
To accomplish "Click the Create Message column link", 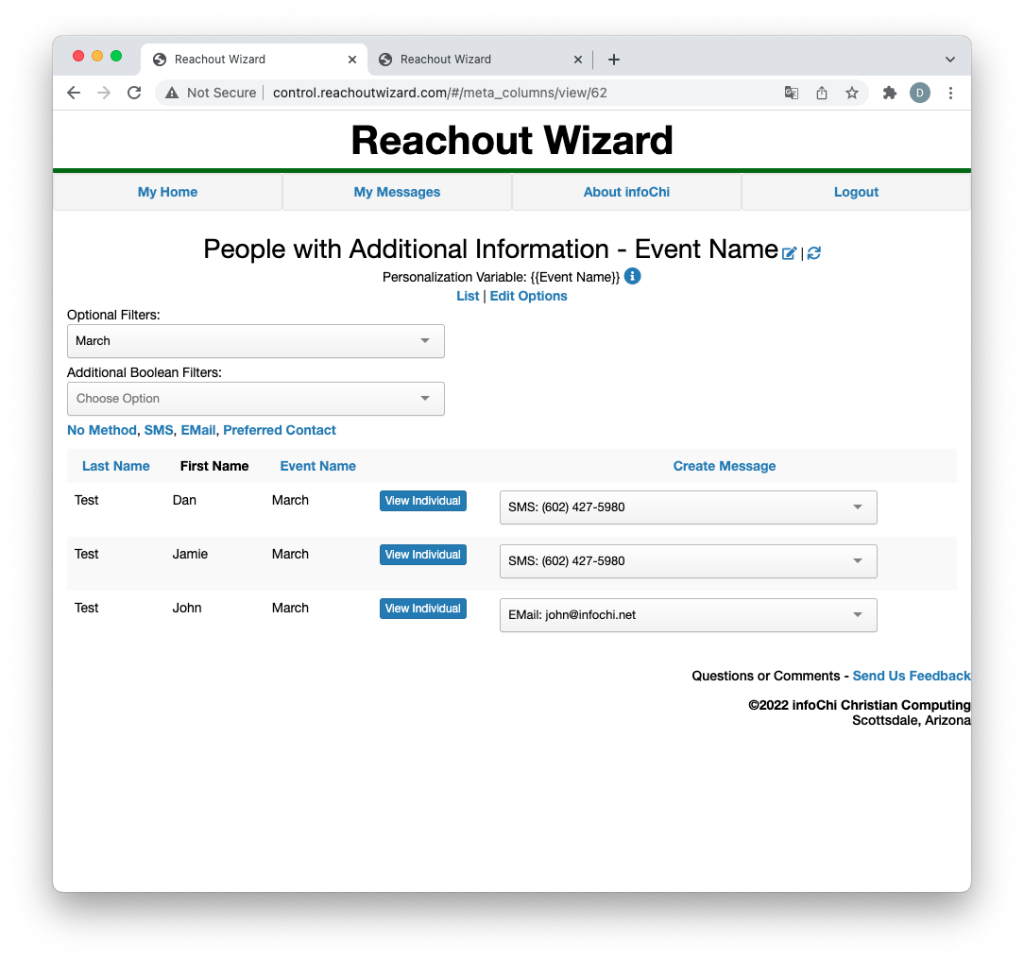I will coord(724,466).
